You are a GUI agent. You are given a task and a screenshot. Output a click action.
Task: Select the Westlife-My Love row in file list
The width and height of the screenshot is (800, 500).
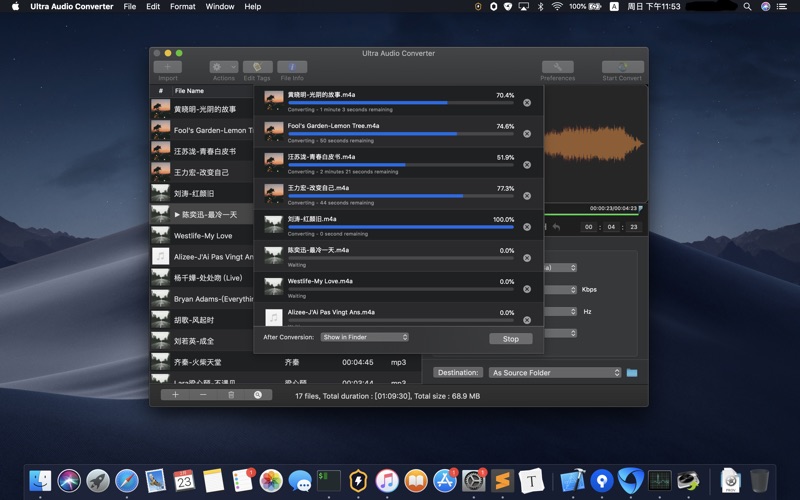[202, 235]
